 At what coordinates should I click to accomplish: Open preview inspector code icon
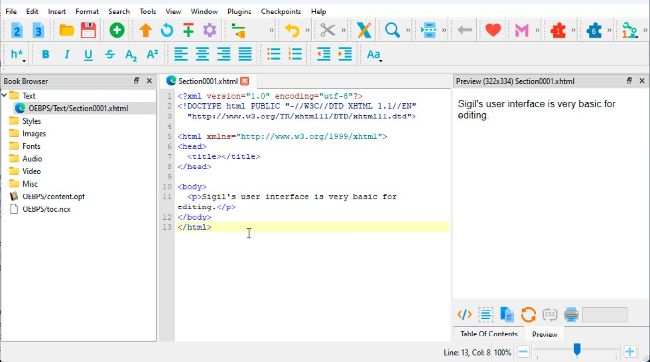coord(464,315)
